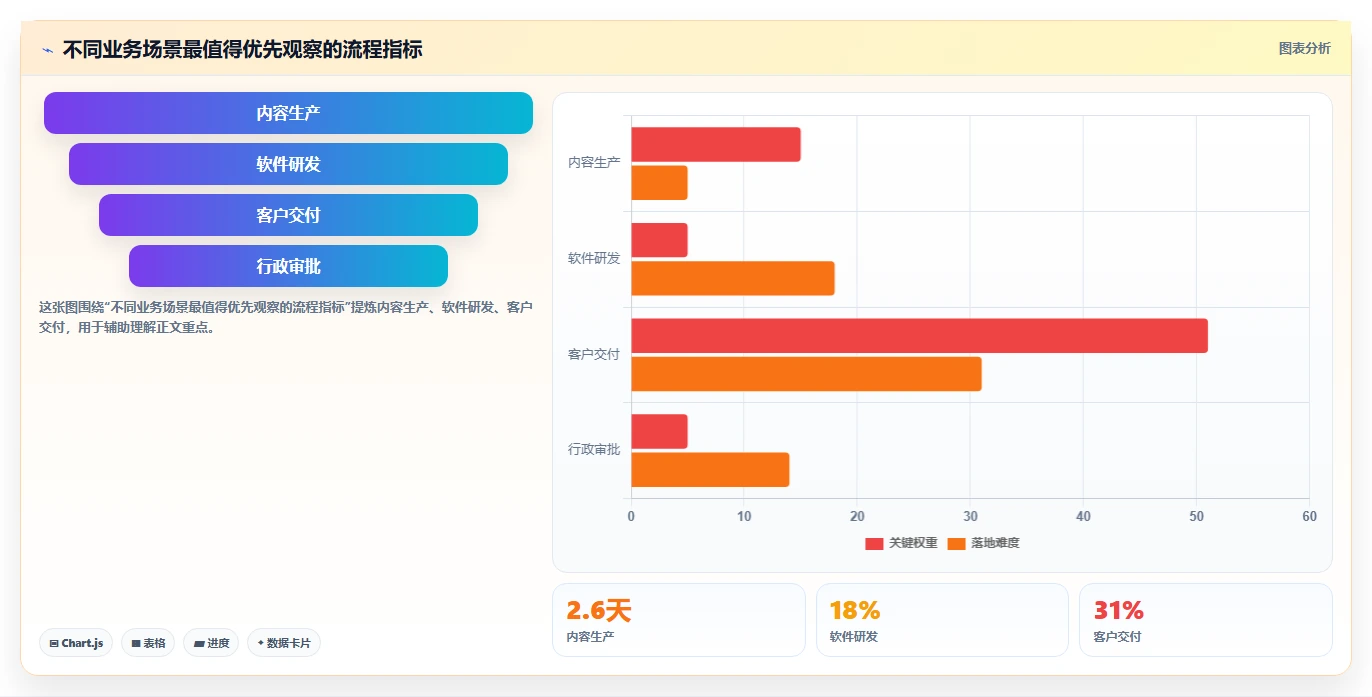Click the chart y-axis label 内容生产

pos(594,162)
